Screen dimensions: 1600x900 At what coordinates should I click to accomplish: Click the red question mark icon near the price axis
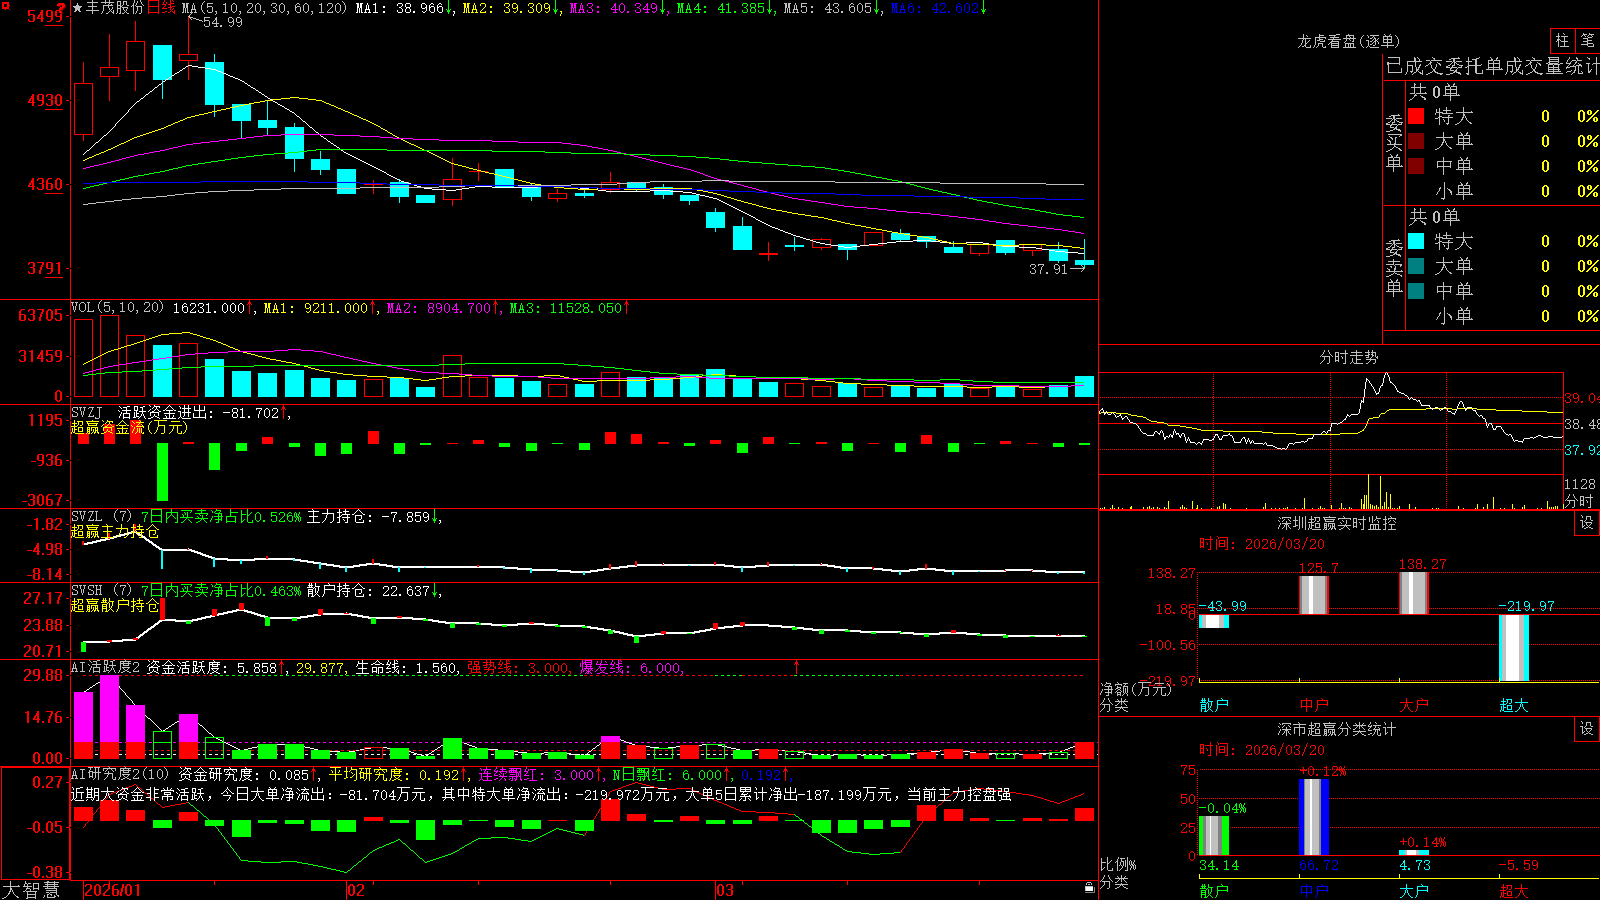(62, 8)
